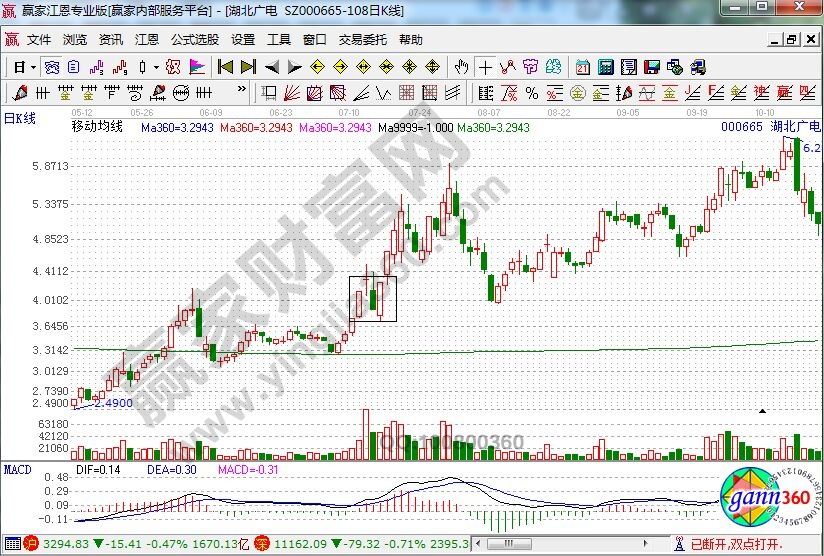This screenshot has height=556, width=824.
Task: Open the calendar icon showing 21
Action: (583, 67)
